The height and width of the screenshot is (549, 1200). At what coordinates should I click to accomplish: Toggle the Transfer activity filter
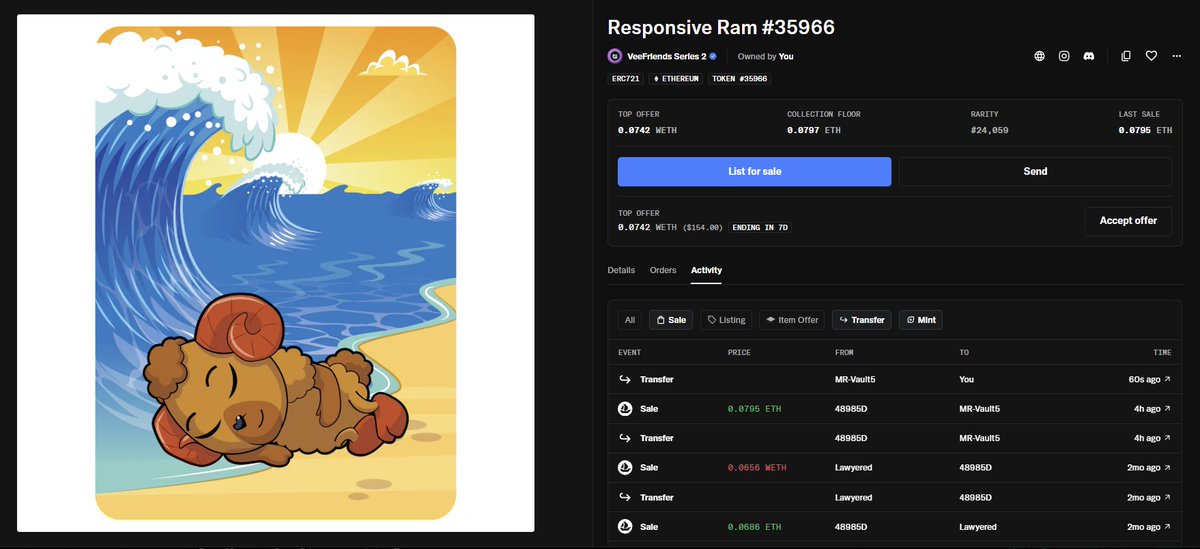pyautogui.click(x=861, y=320)
